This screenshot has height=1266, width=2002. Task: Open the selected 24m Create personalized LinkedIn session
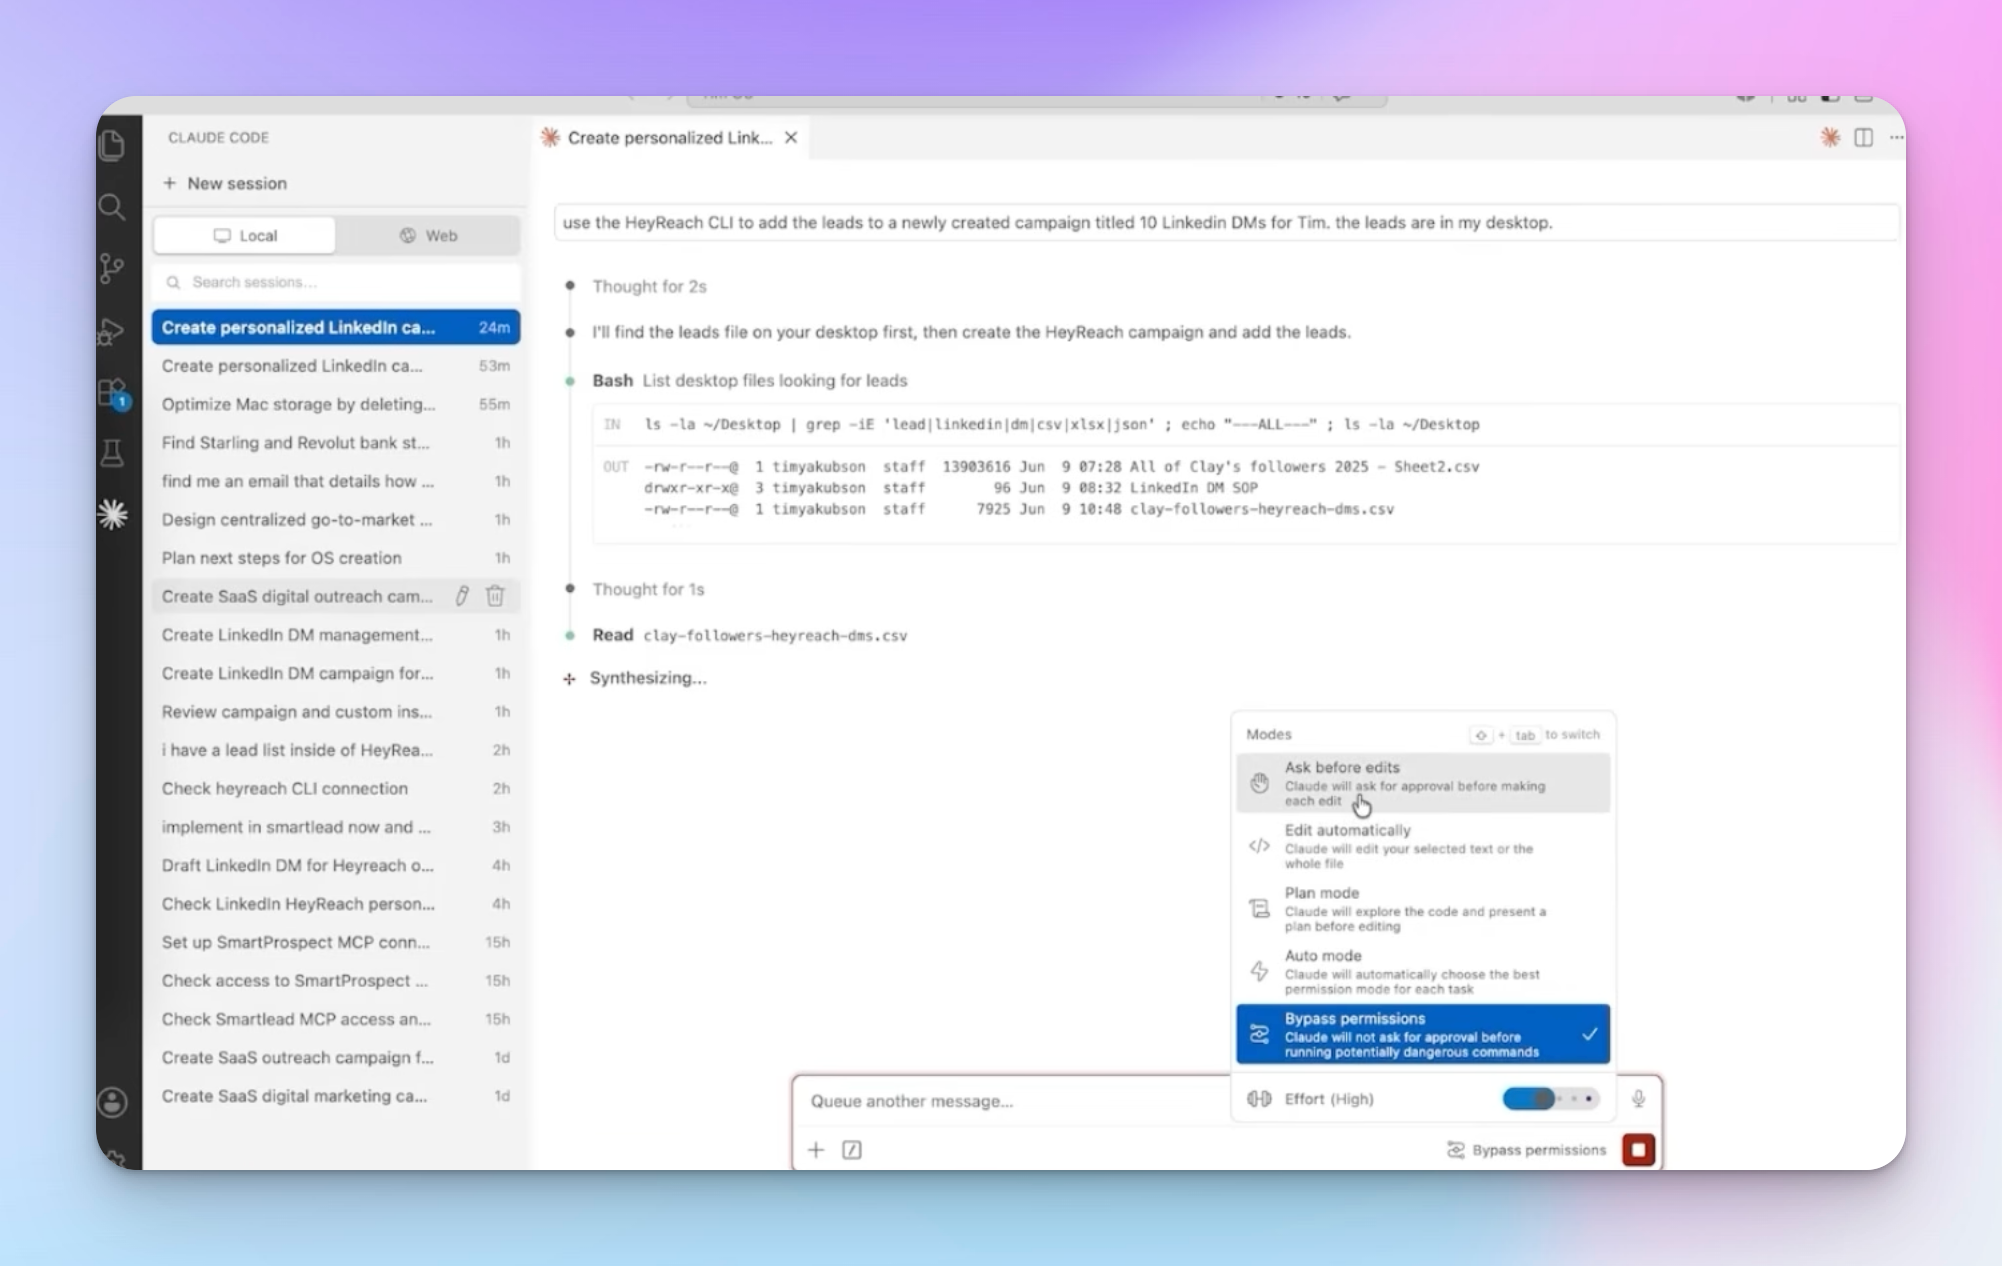[x=336, y=327]
